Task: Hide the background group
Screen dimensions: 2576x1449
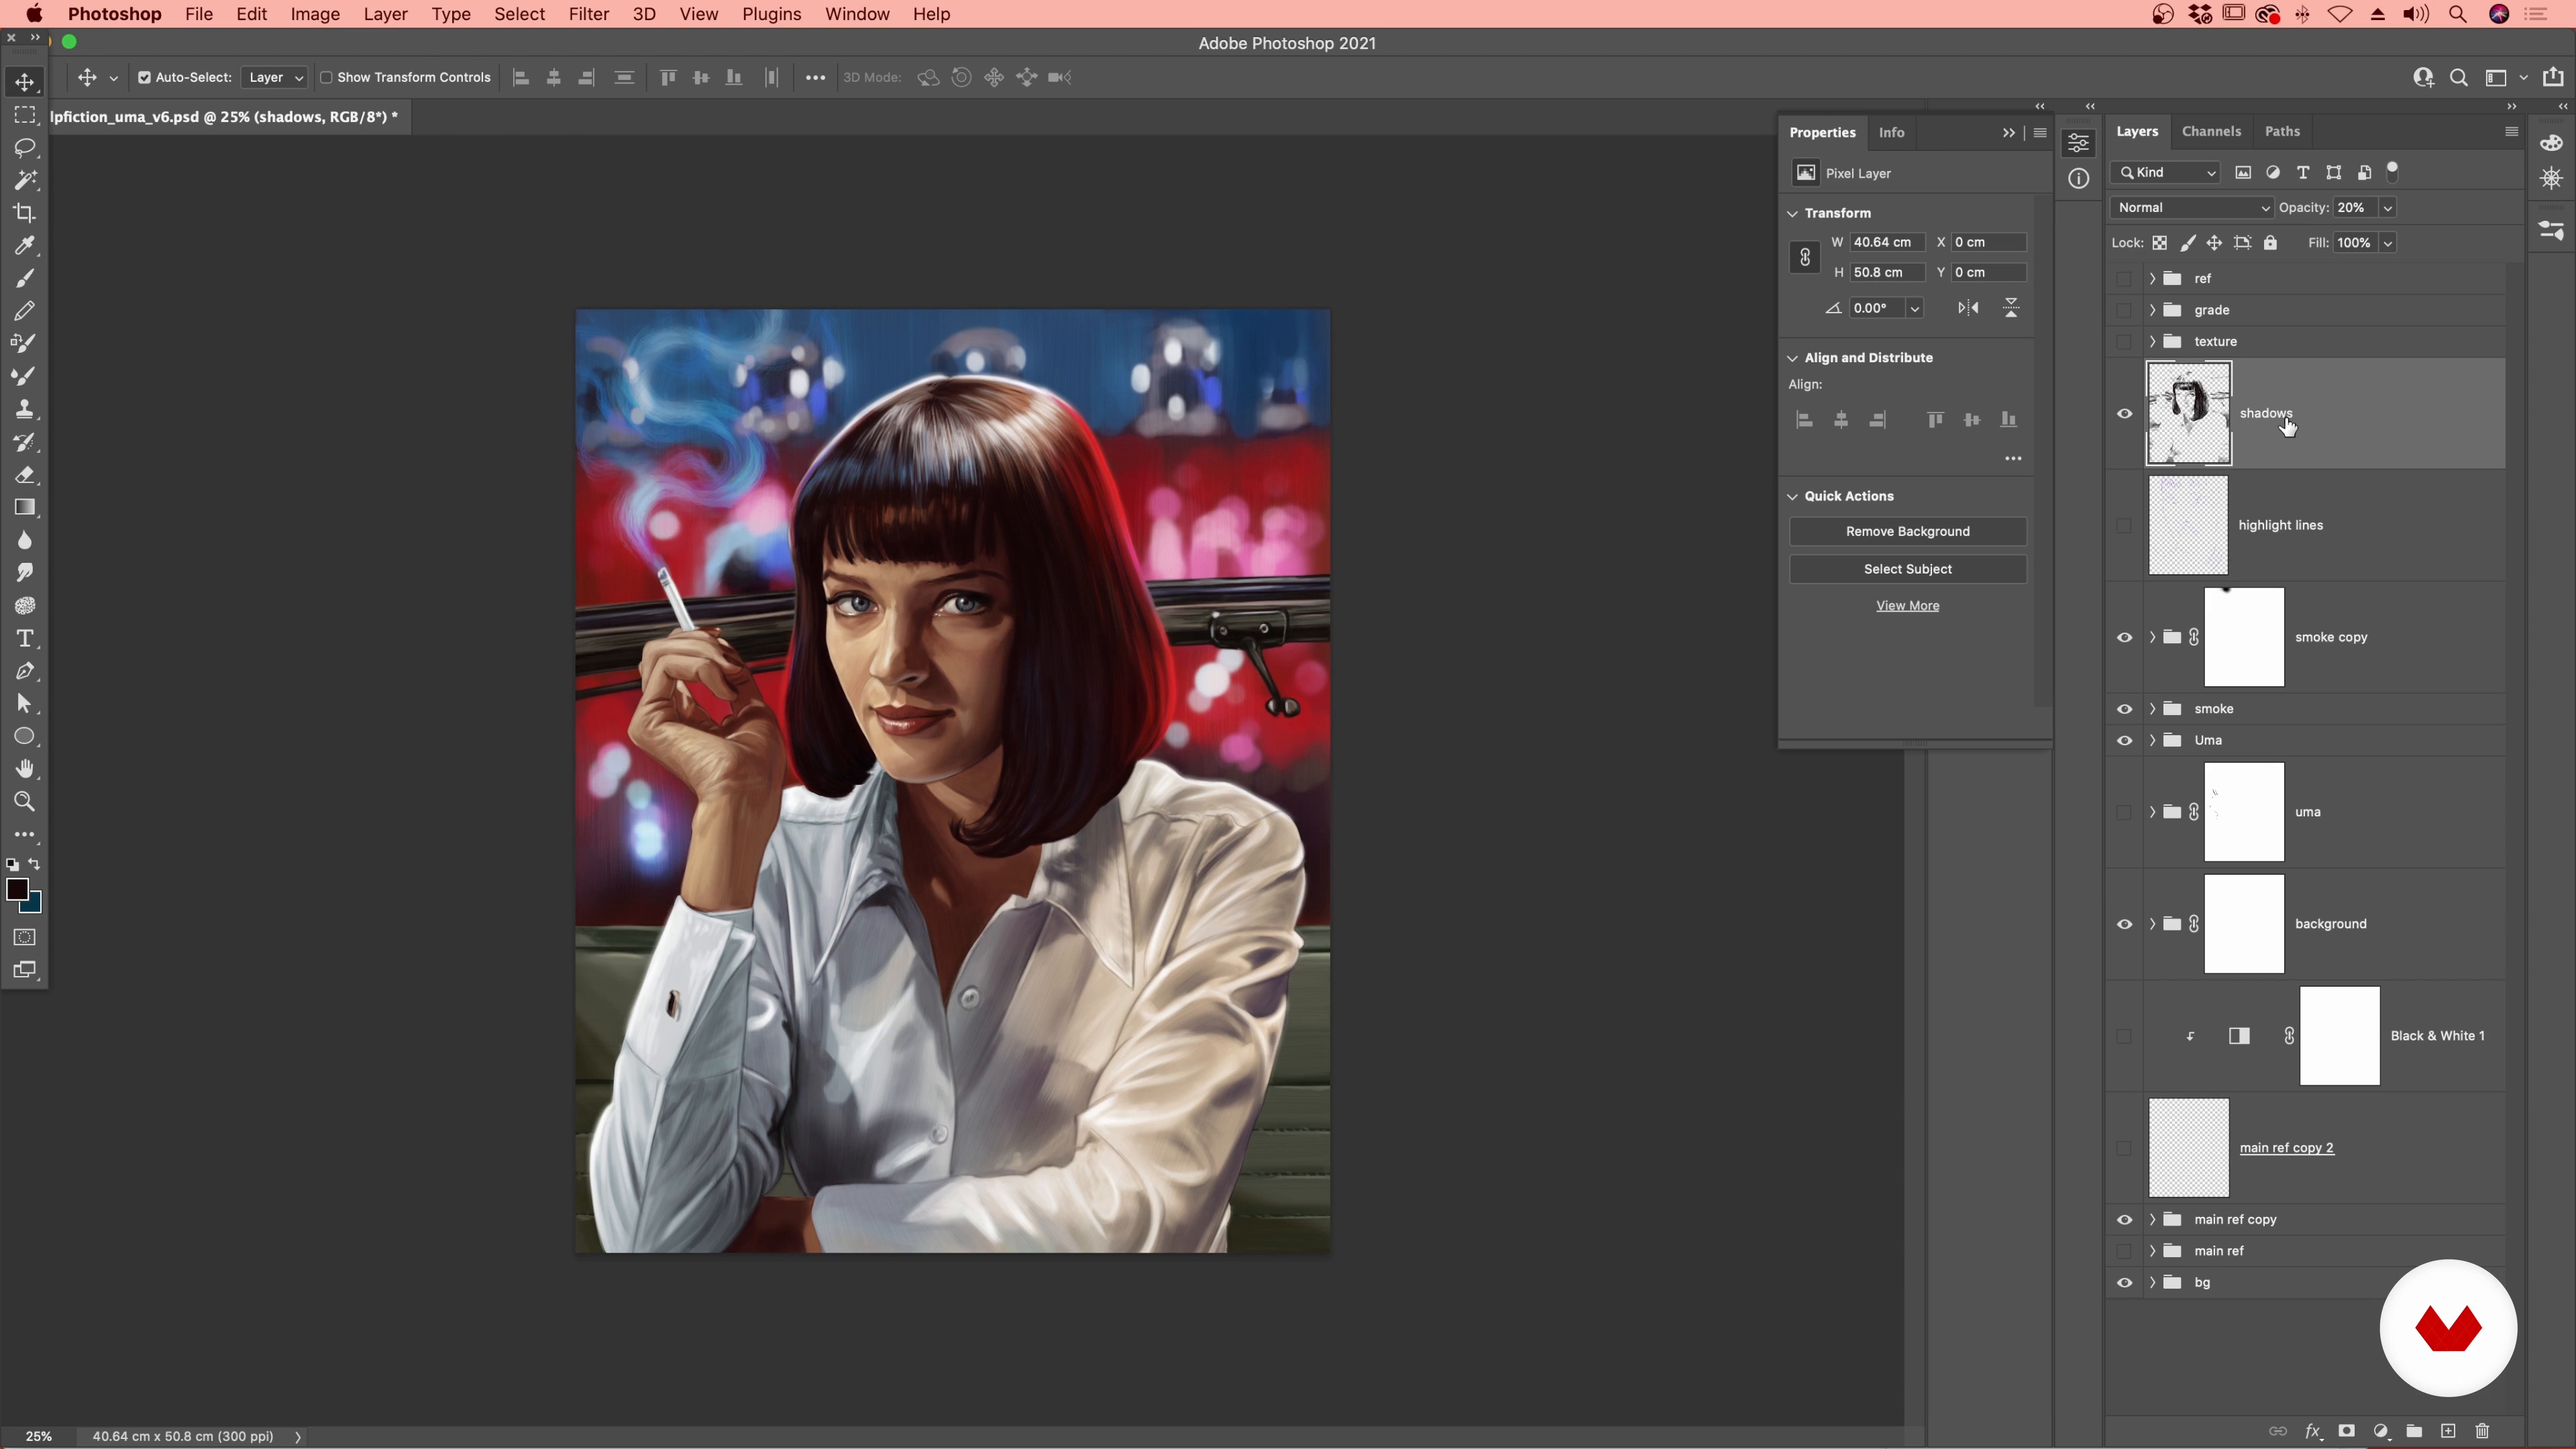Action: pyautogui.click(x=2124, y=924)
